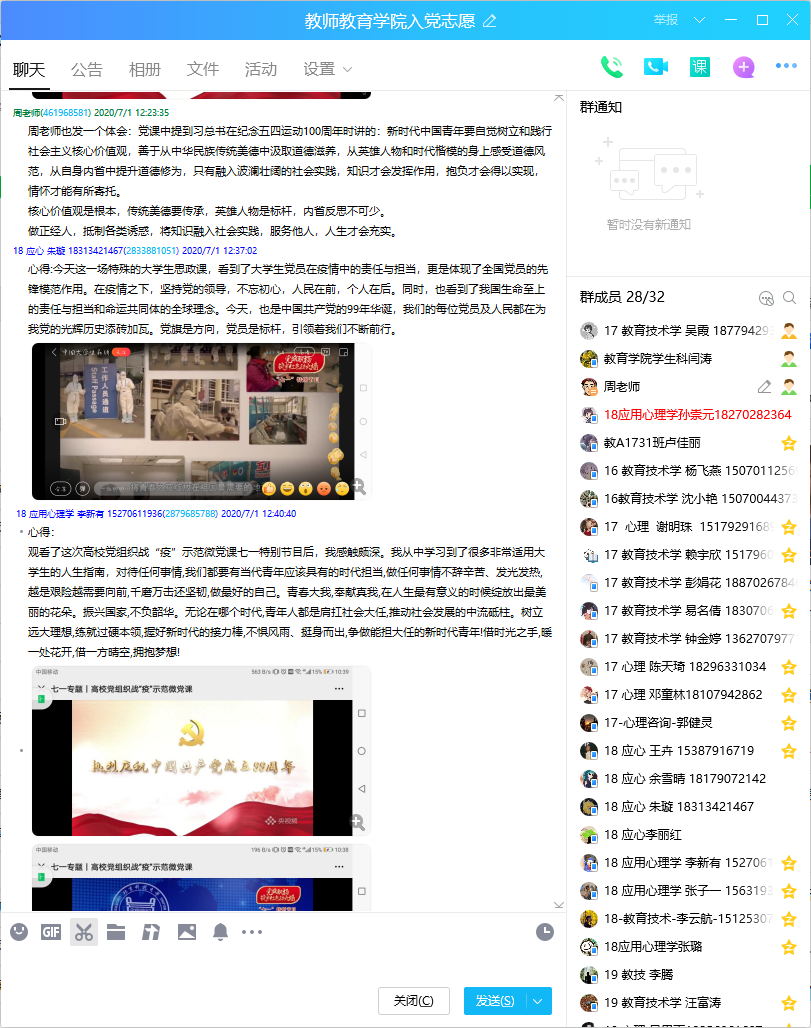The width and height of the screenshot is (811, 1028).
Task: Edit group name with pencil icon
Action: tap(489, 20)
